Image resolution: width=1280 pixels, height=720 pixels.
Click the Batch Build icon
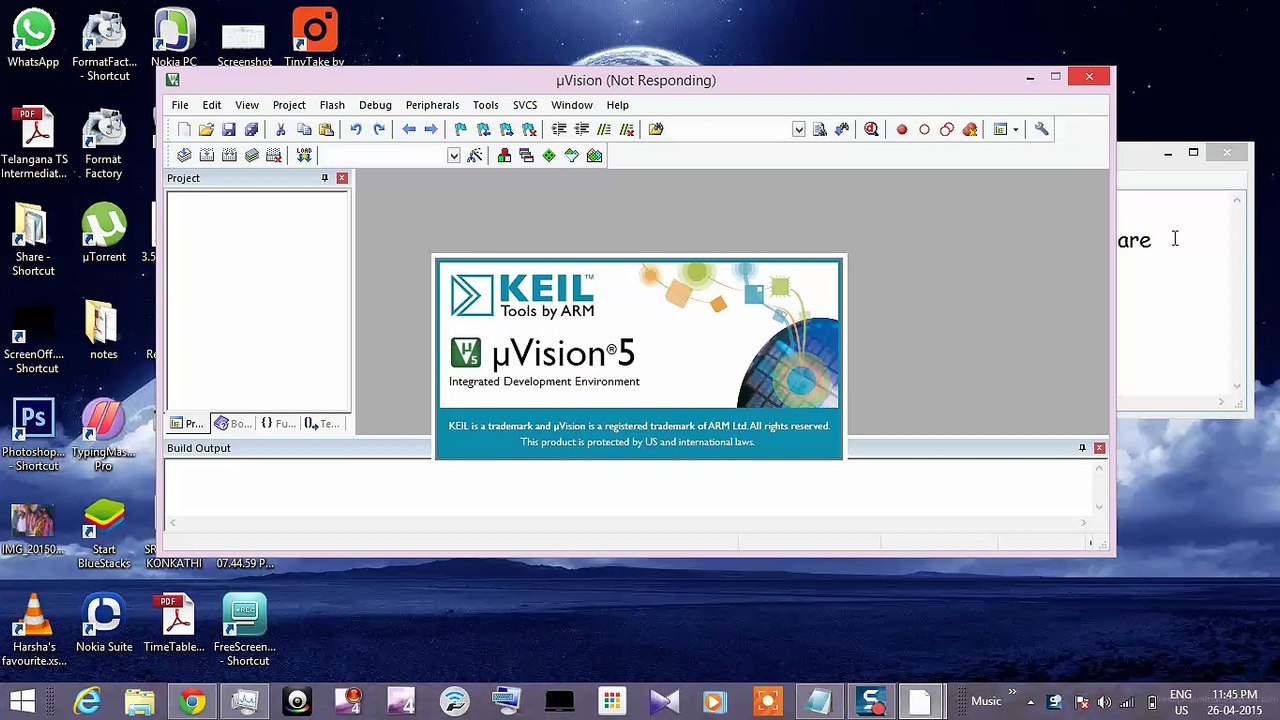point(252,155)
